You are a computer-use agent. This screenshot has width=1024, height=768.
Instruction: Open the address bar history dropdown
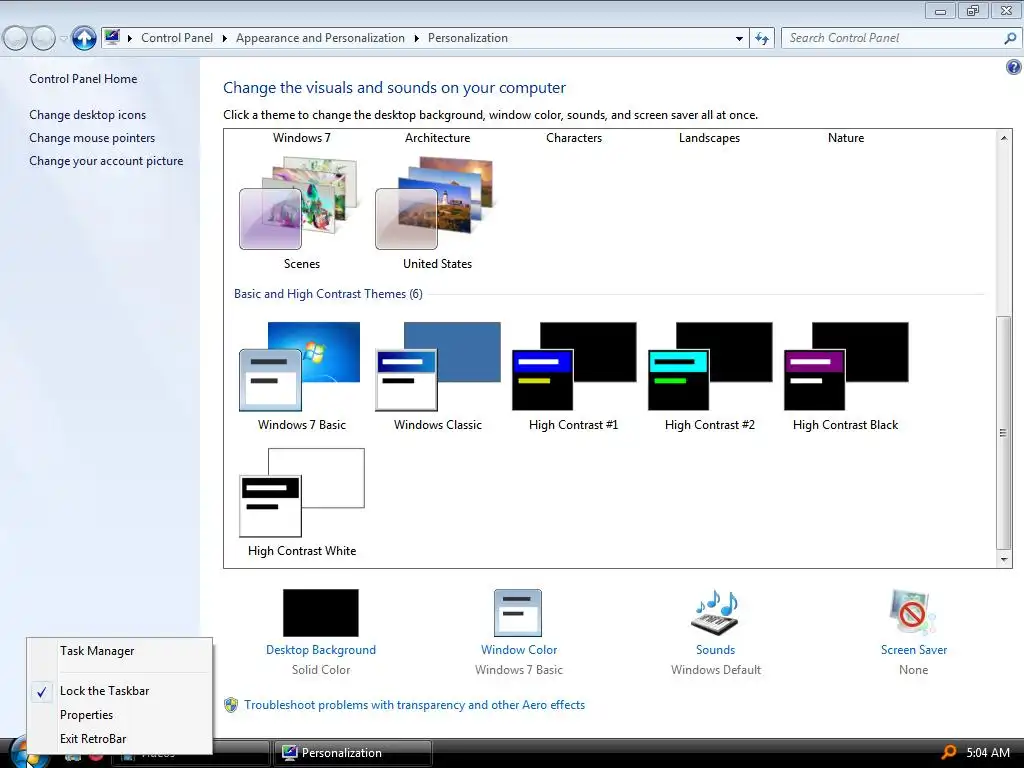[739, 39]
